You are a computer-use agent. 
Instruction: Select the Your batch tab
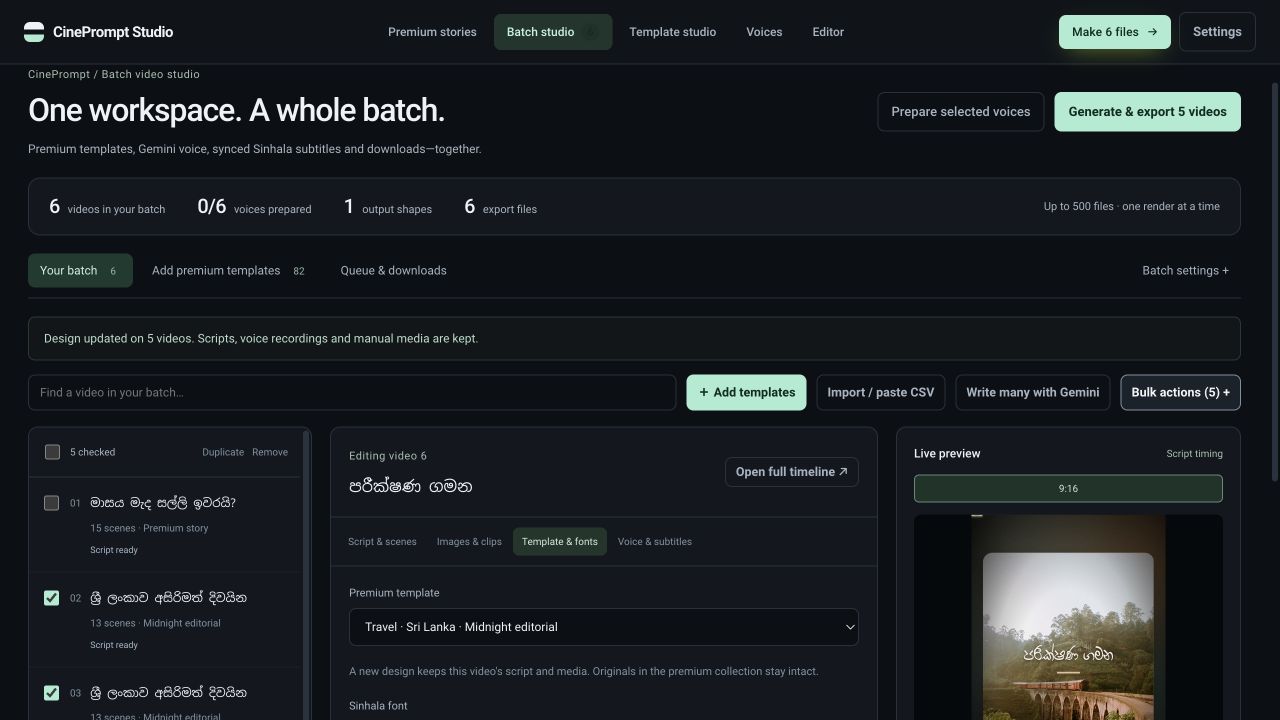pyautogui.click(x=80, y=271)
